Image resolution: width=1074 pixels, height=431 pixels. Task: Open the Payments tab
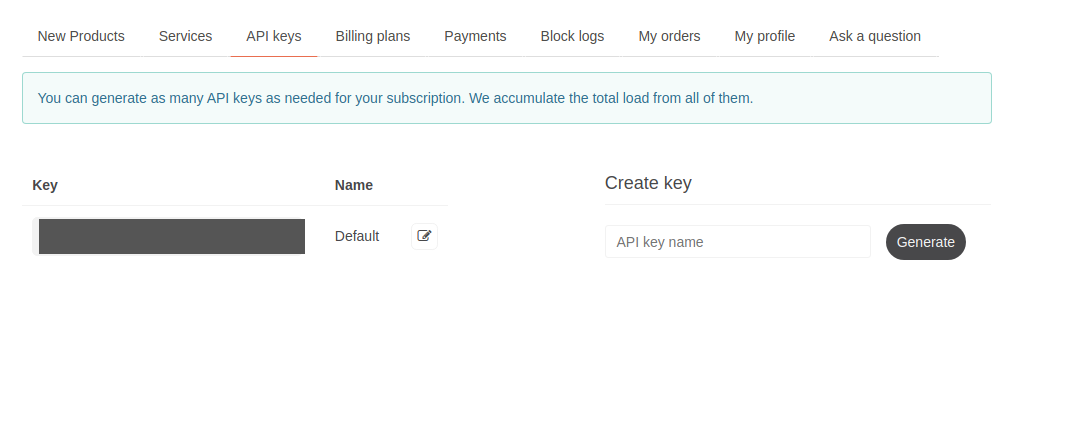point(475,36)
